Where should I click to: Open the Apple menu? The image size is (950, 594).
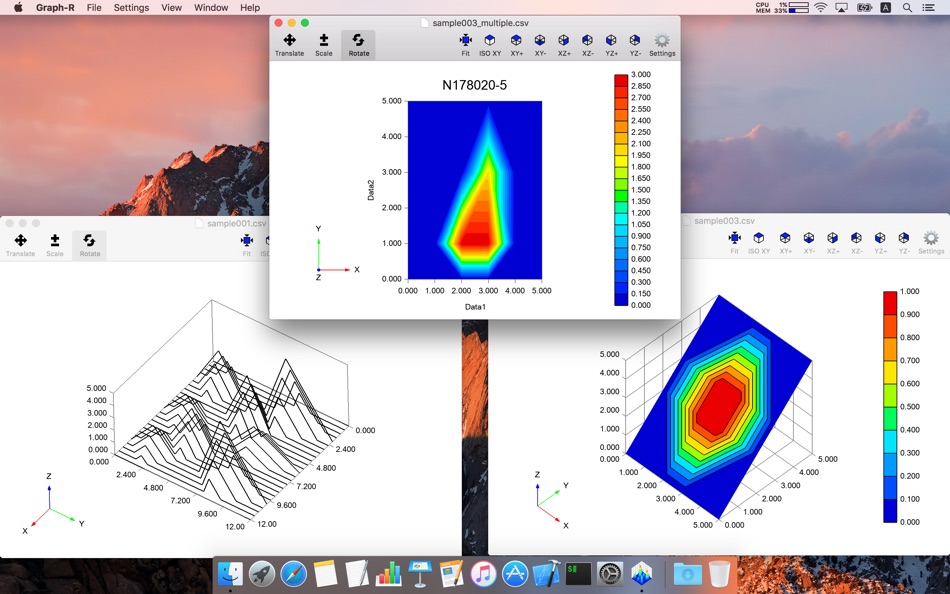click(18, 8)
